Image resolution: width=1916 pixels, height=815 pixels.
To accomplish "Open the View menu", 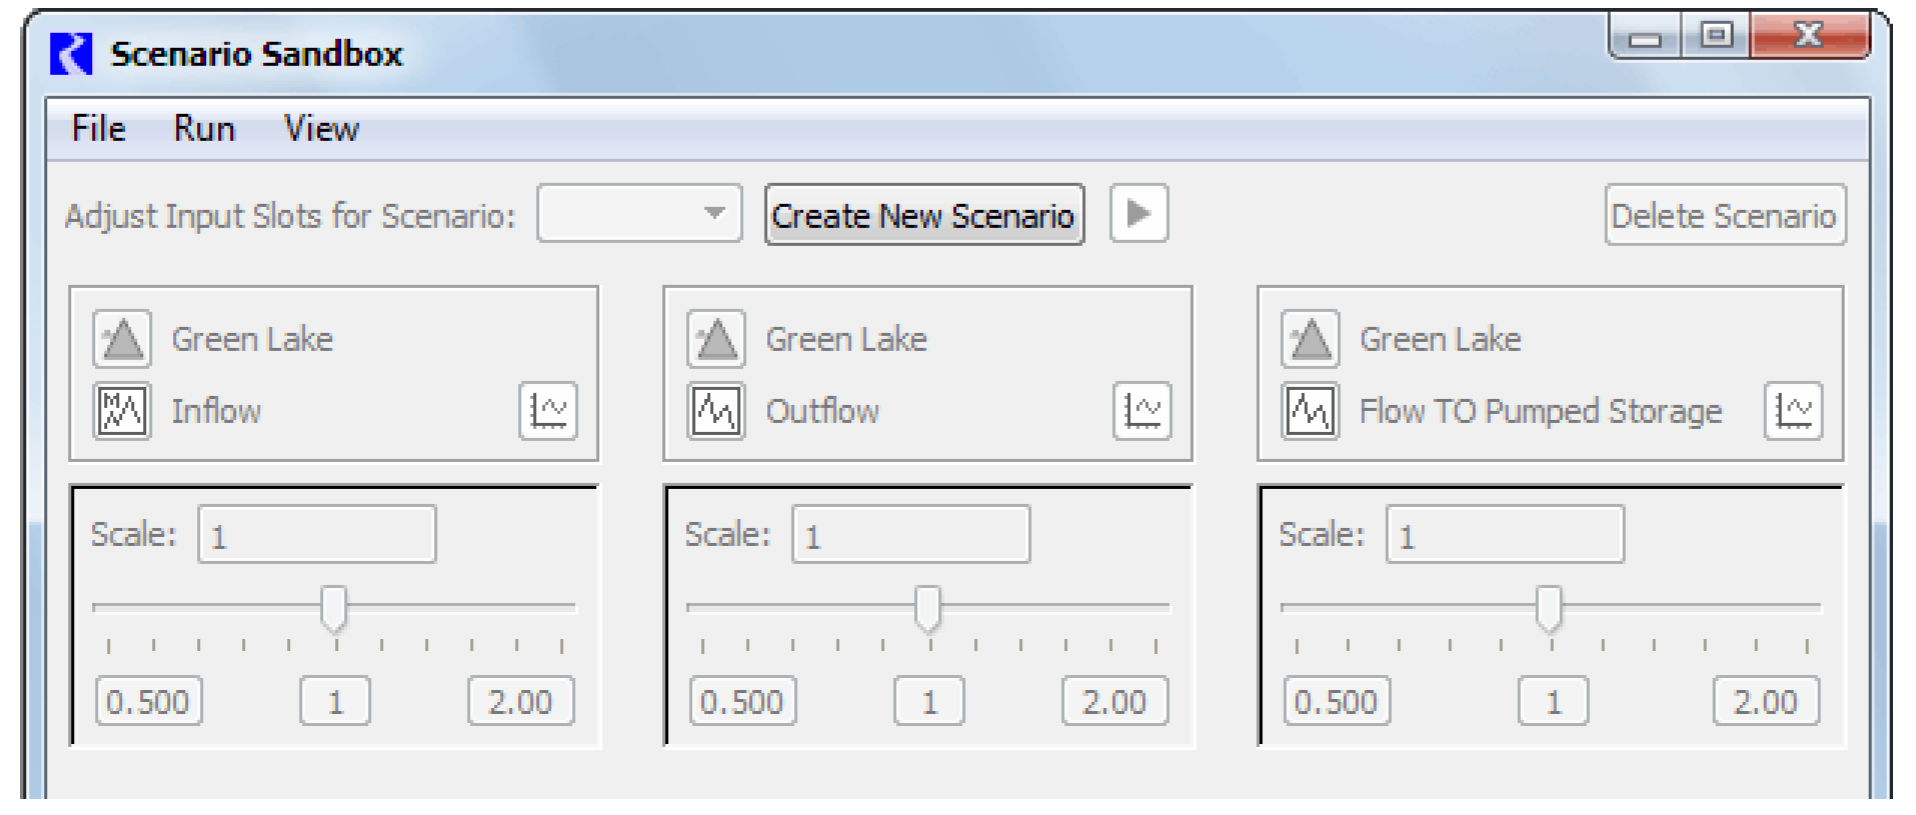I will pyautogui.click(x=321, y=129).
